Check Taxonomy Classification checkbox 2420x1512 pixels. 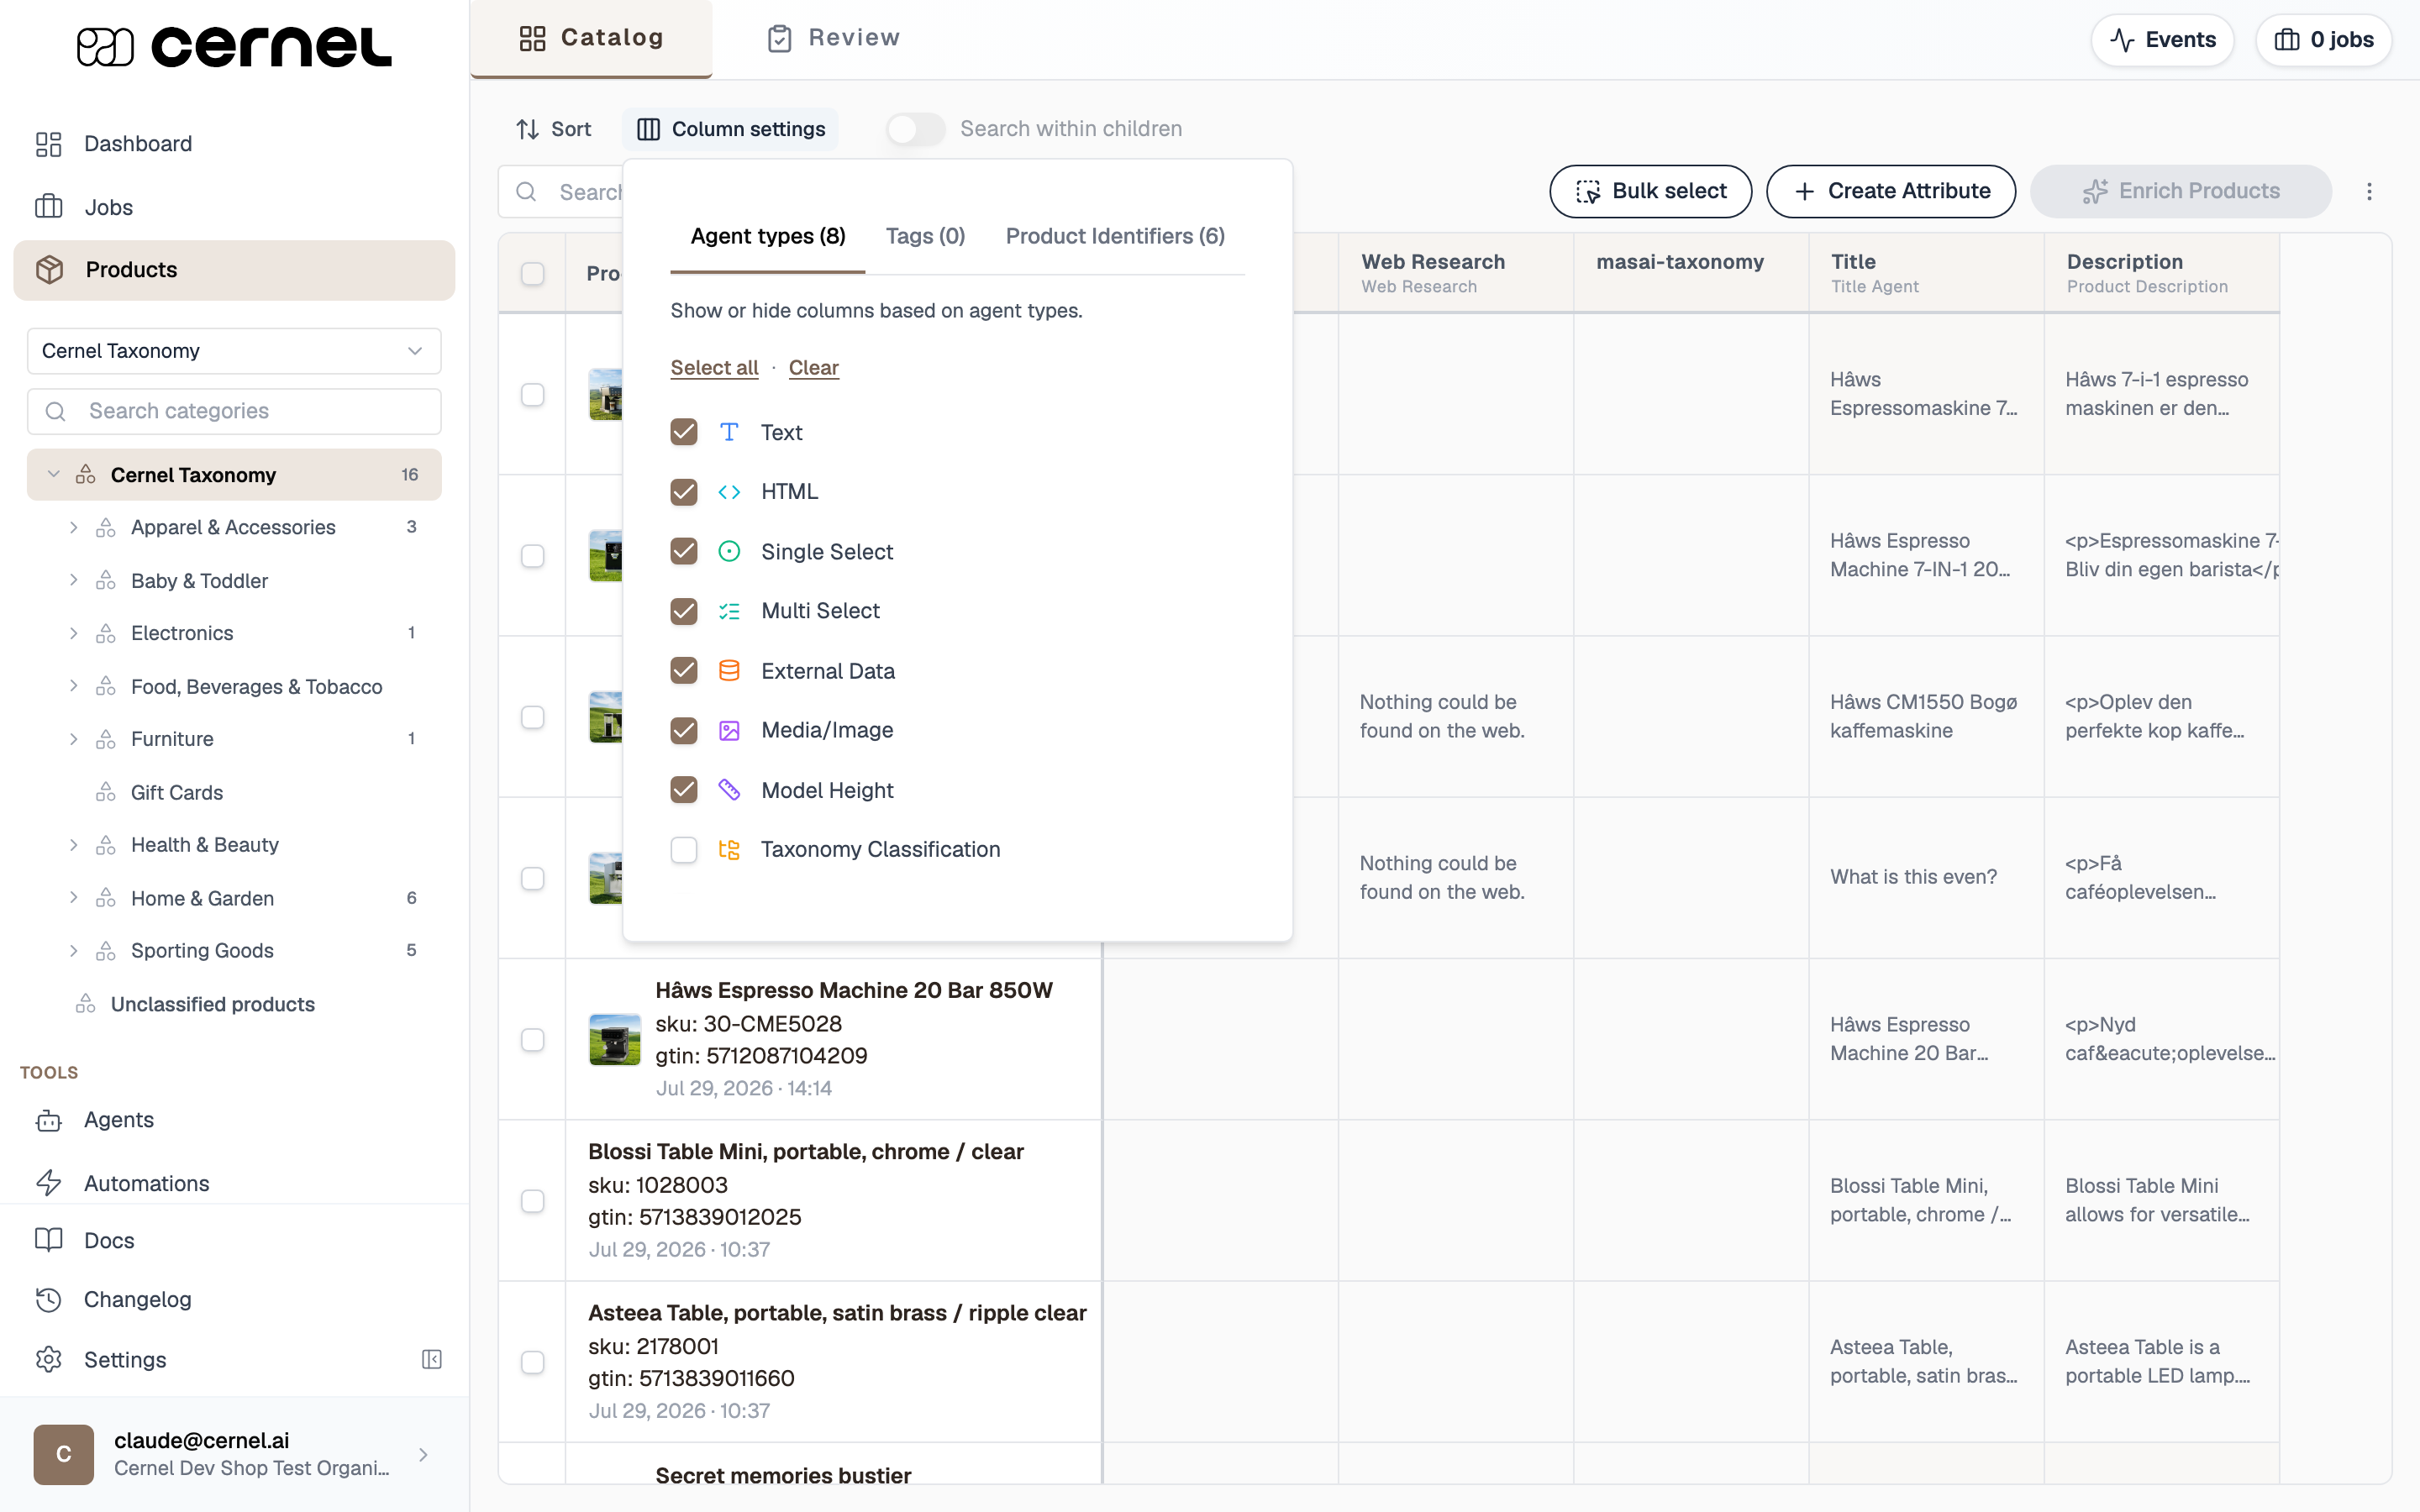tap(684, 850)
